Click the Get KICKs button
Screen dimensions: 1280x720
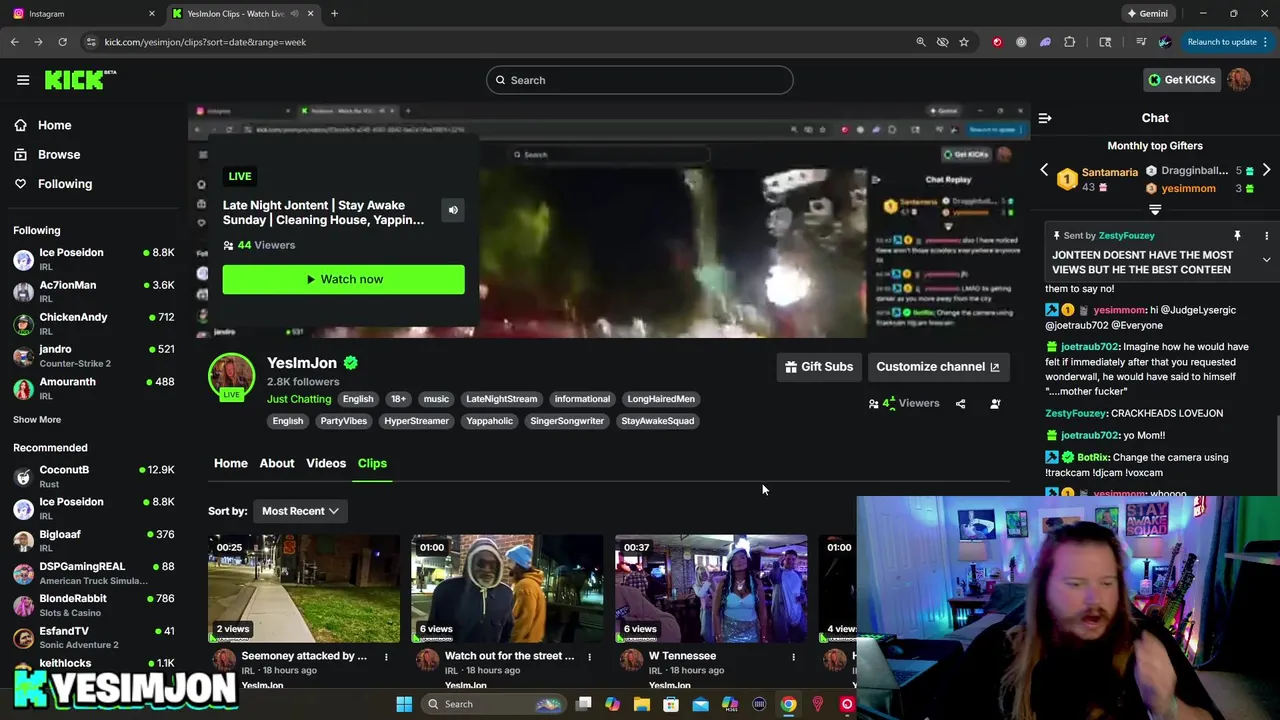coord(1182,80)
